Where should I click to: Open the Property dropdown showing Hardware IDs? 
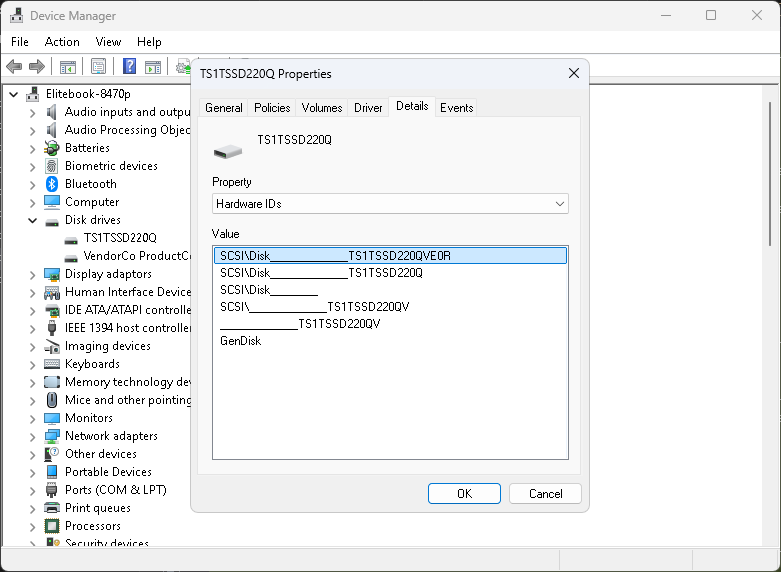(390, 204)
